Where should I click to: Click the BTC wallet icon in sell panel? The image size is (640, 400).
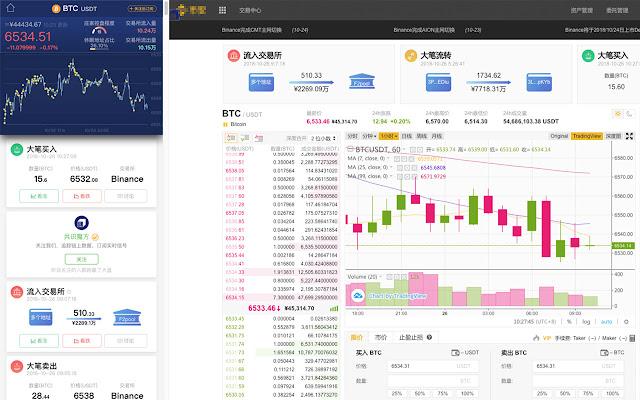[x=604, y=353]
